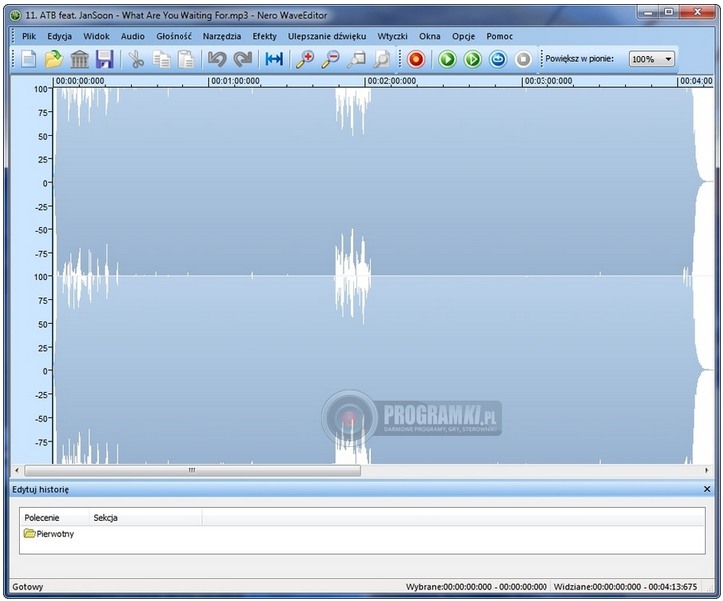Click the Gotowy status text
The height and width of the screenshot is (601, 723).
point(28,587)
